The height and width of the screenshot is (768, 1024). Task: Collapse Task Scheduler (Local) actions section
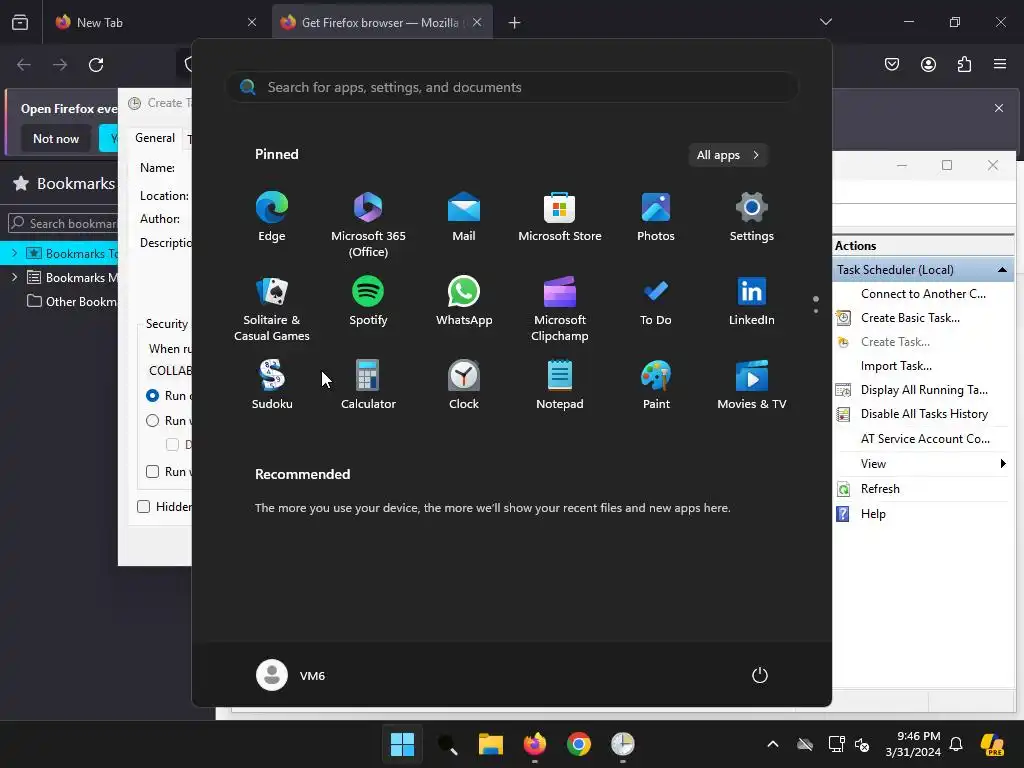tap(1002, 270)
